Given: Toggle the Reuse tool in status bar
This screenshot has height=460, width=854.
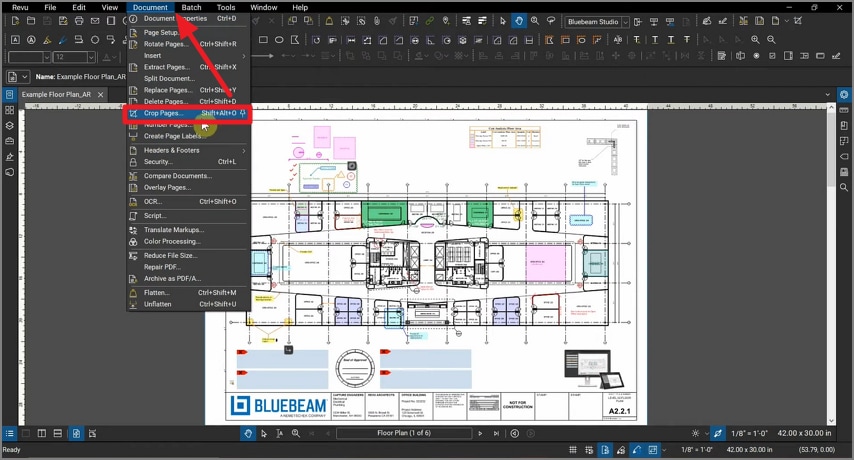Looking at the screenshot, I should click(x=637, y=450).
